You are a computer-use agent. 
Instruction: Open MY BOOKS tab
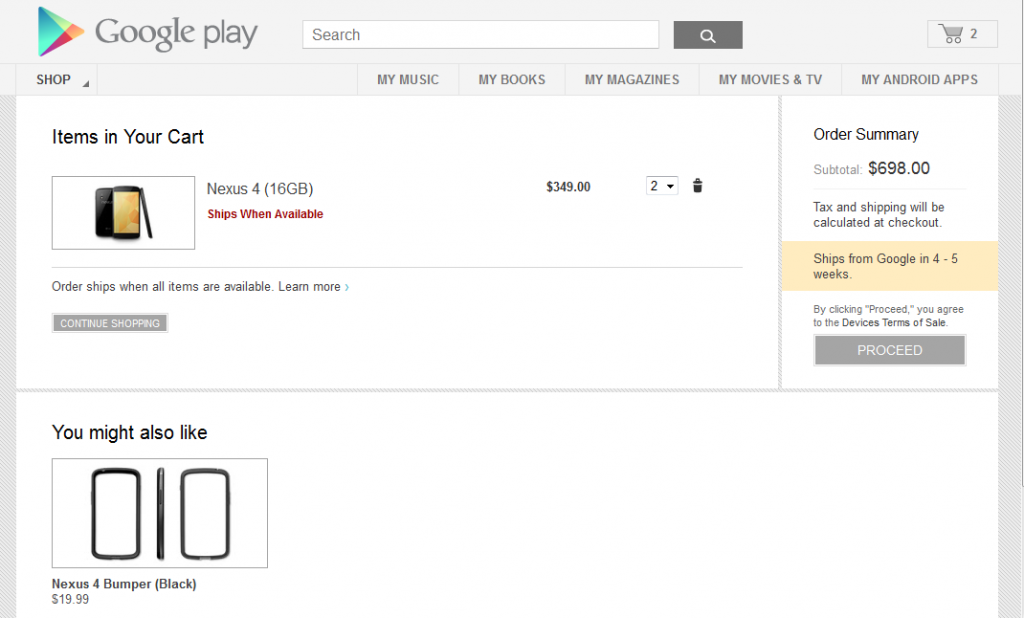point(512,80)
